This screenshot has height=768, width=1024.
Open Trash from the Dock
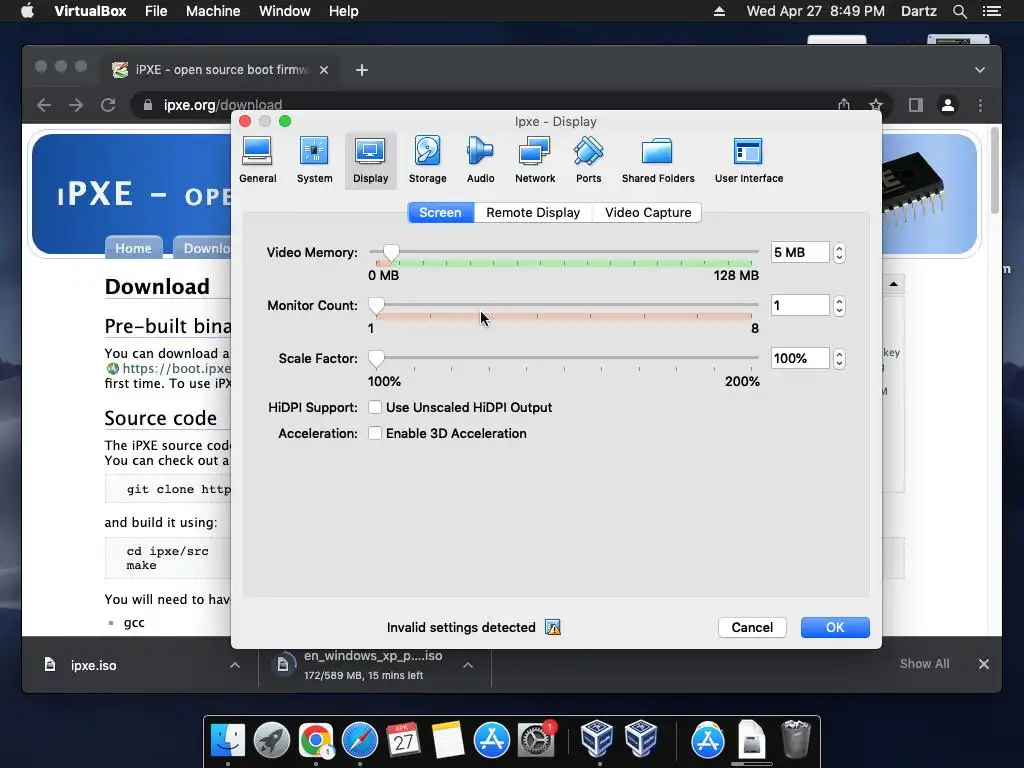(796, 739)
